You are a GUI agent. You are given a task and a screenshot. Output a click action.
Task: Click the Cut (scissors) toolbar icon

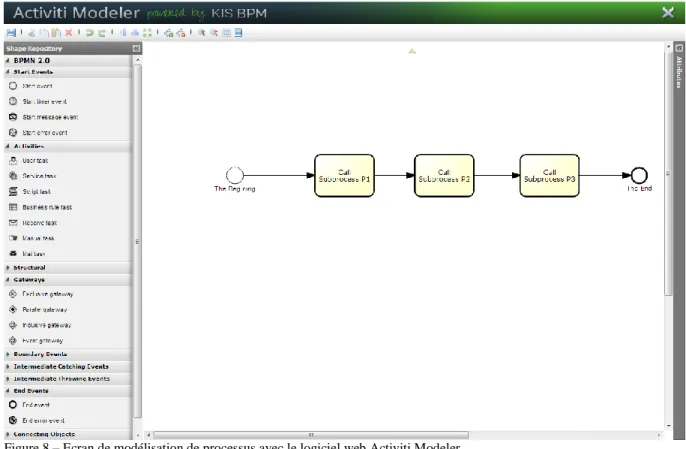(32, 33)
